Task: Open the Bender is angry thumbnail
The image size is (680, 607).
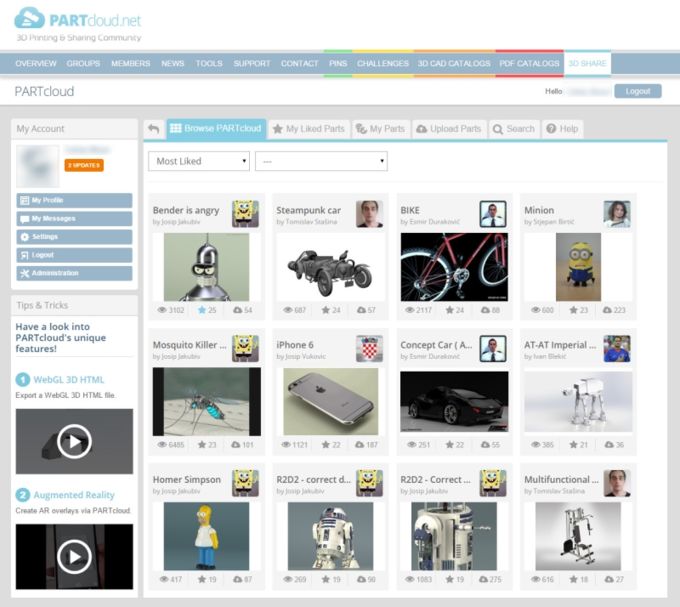Action: [x=206, y=267]
